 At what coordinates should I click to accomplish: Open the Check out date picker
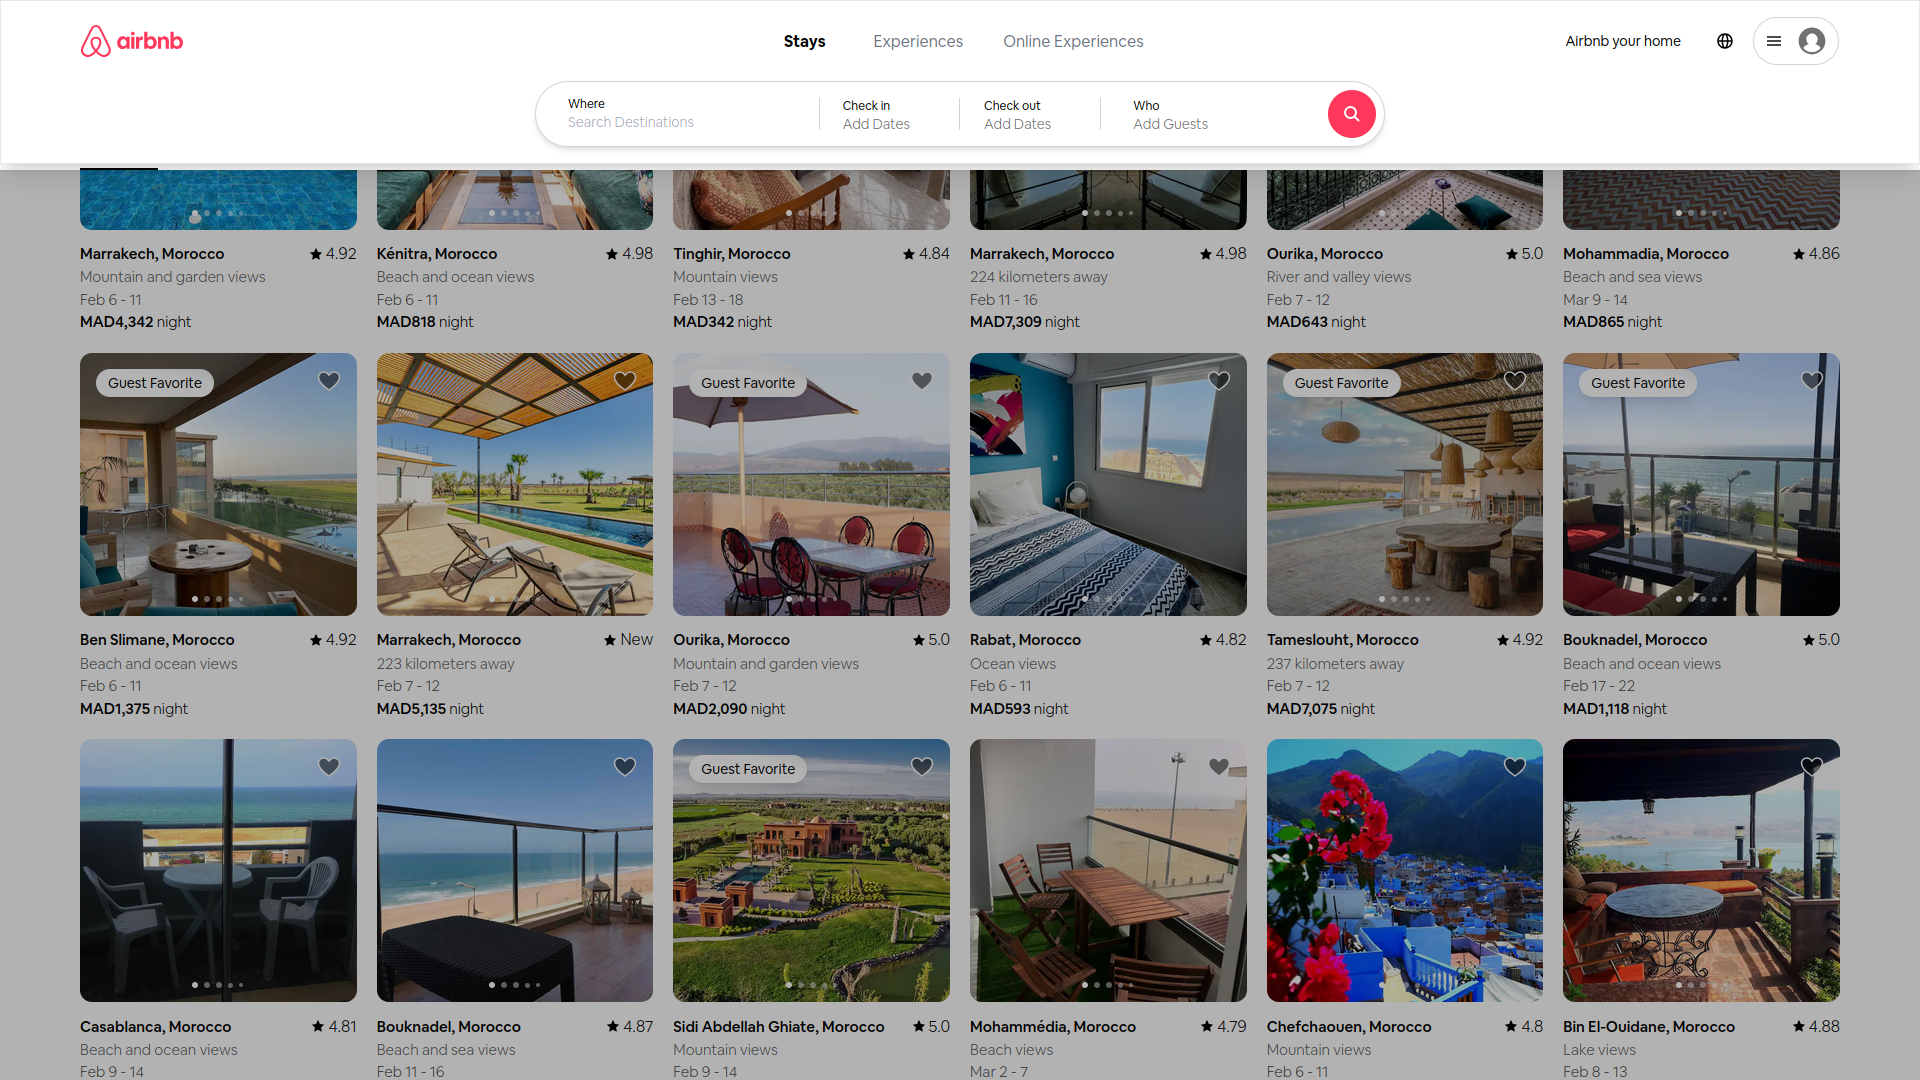[1017, 114]
